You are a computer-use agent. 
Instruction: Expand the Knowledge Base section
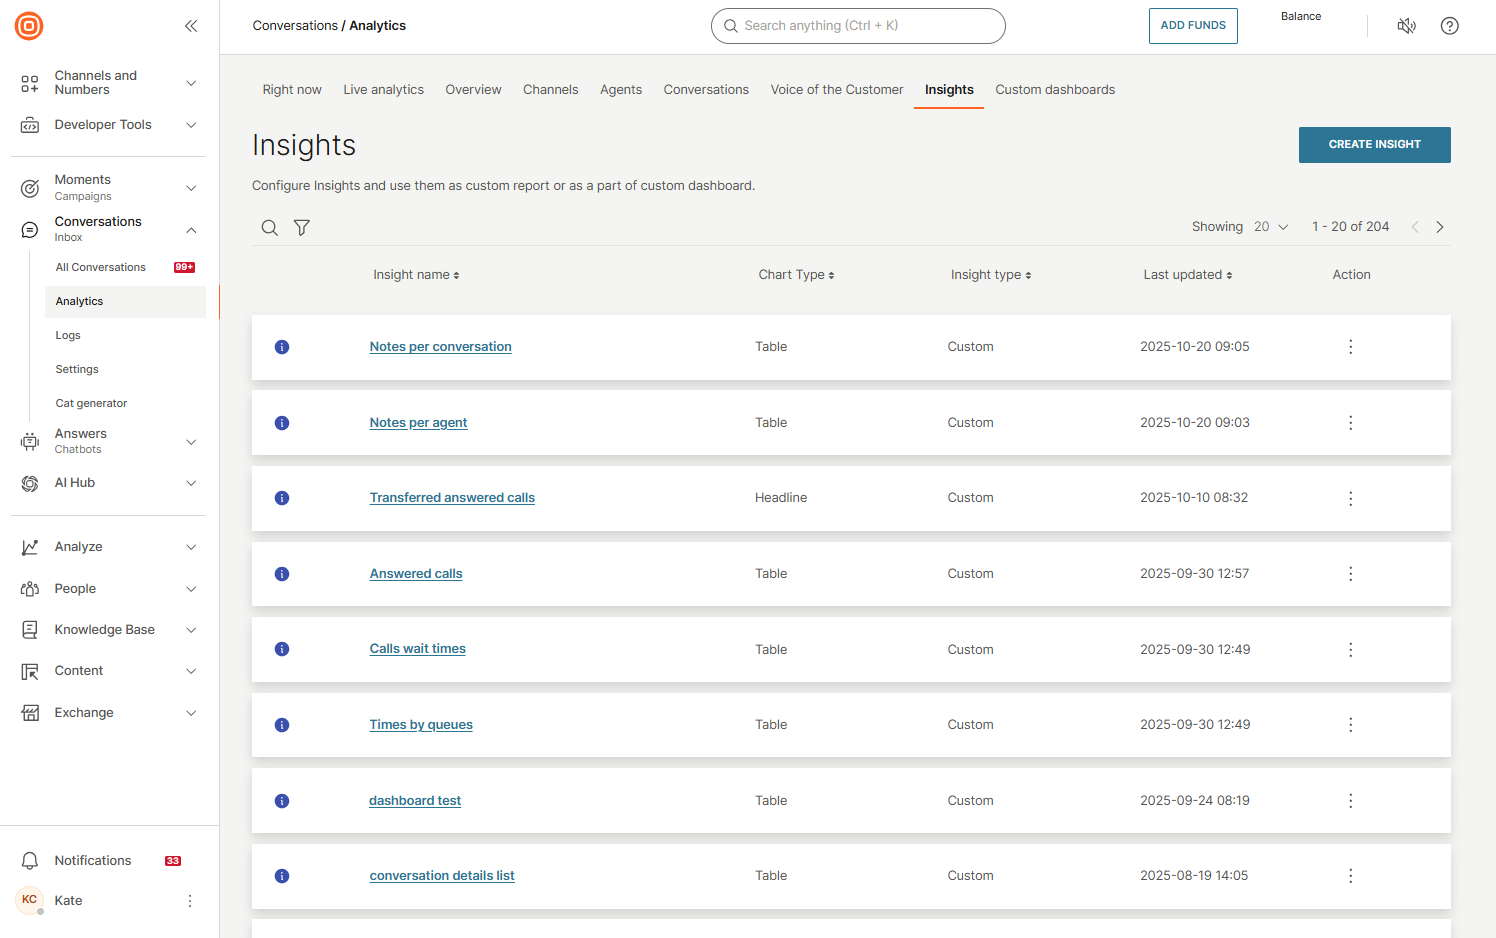click(191, 630)
